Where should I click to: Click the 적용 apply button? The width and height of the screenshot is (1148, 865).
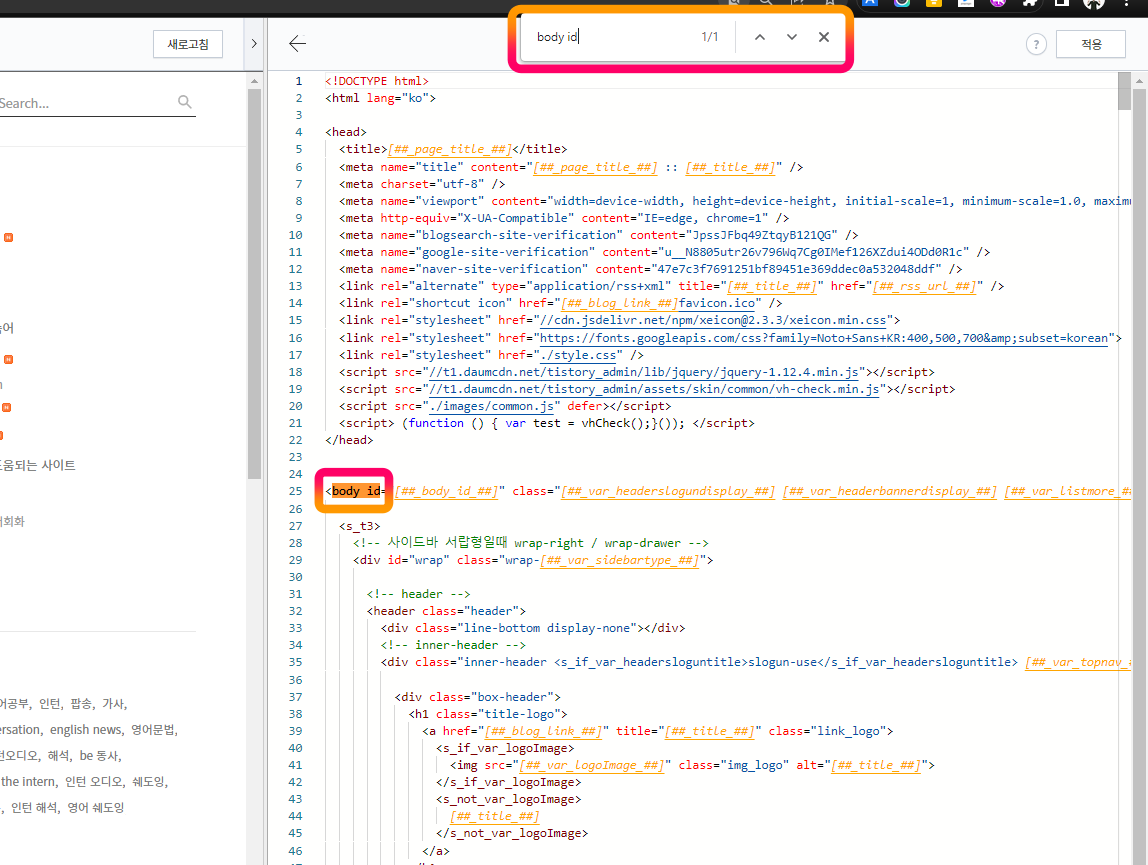1091,44
